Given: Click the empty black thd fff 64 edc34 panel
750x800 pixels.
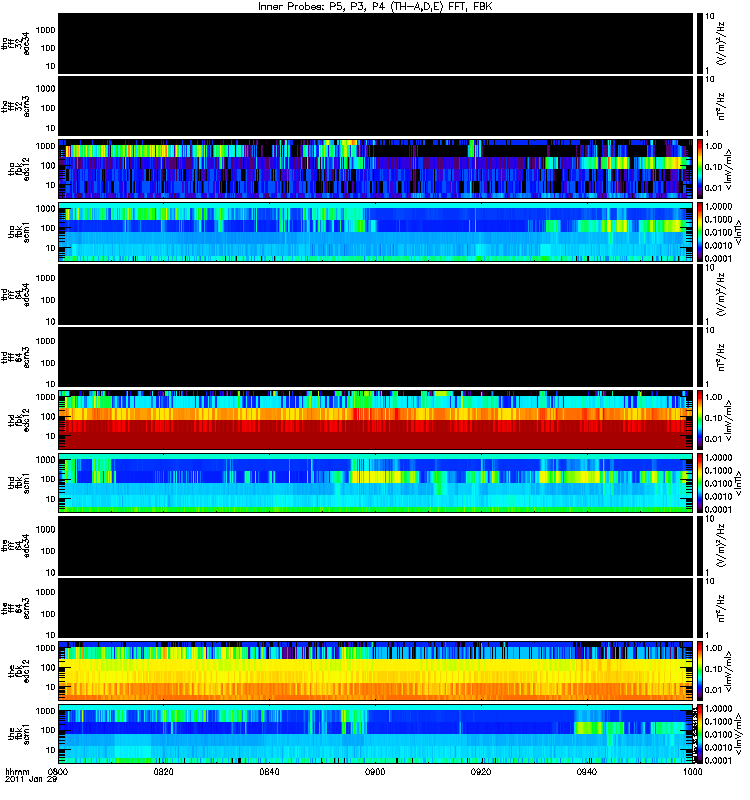Looking at the screenshot, I should (375, 295).
